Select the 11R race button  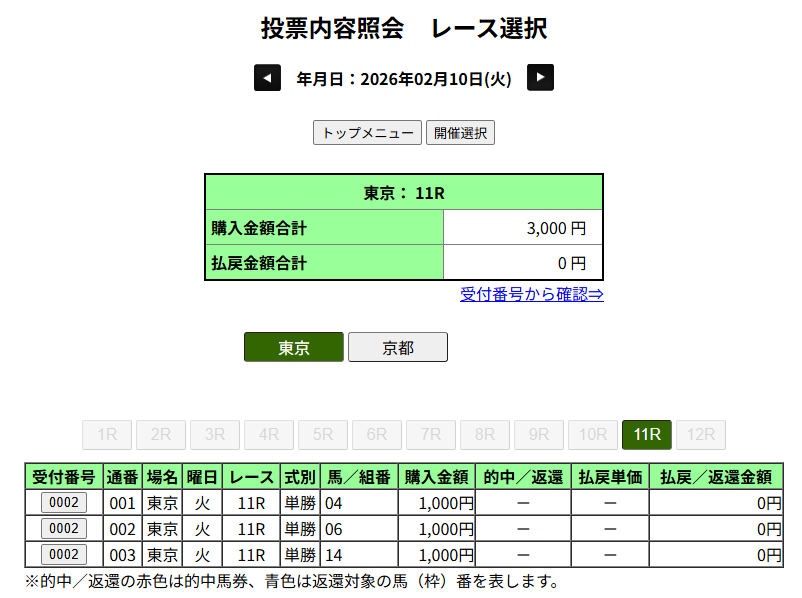[x=647, y=435]
